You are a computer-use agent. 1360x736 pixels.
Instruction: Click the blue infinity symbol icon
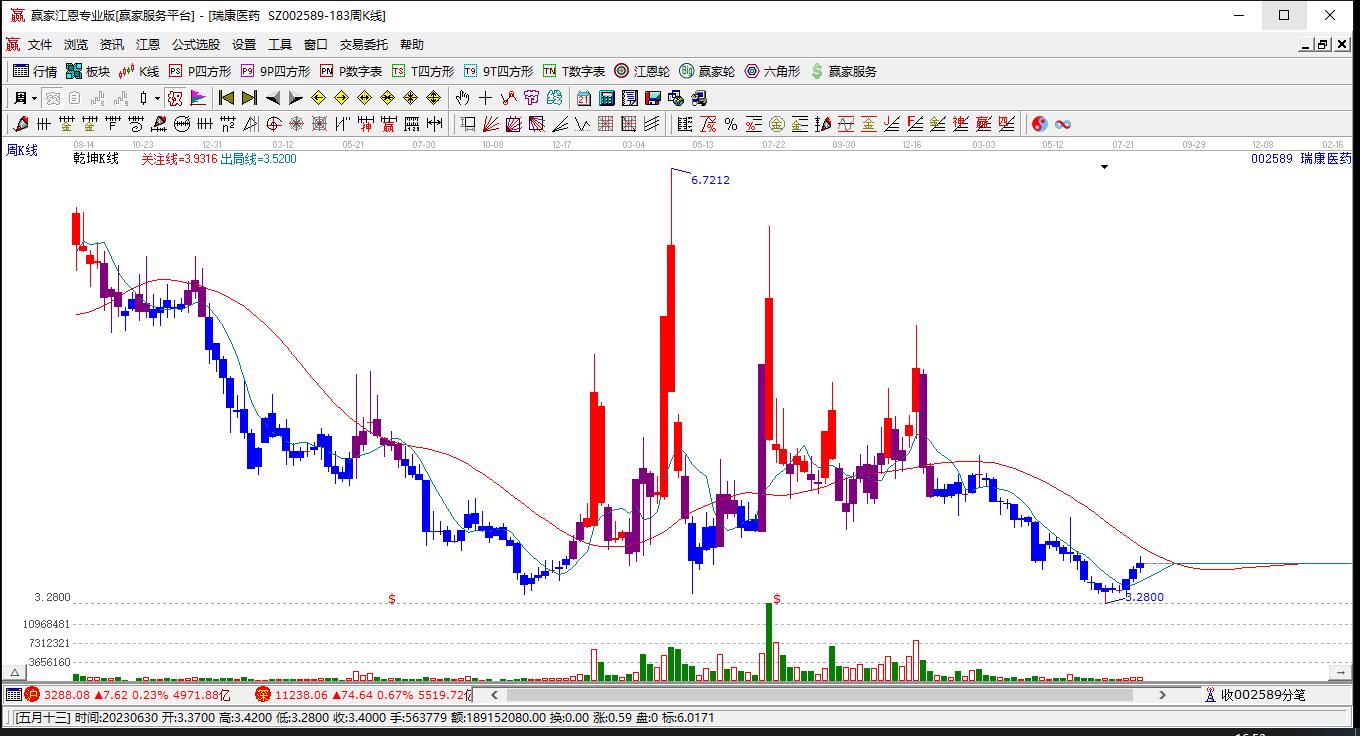pos(1063,124)
